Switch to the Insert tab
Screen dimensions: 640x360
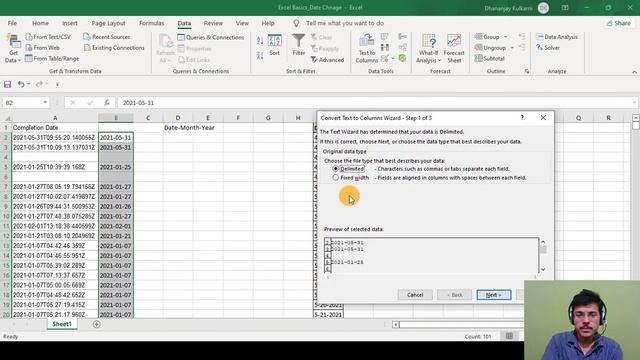click(x=70, y=23)
